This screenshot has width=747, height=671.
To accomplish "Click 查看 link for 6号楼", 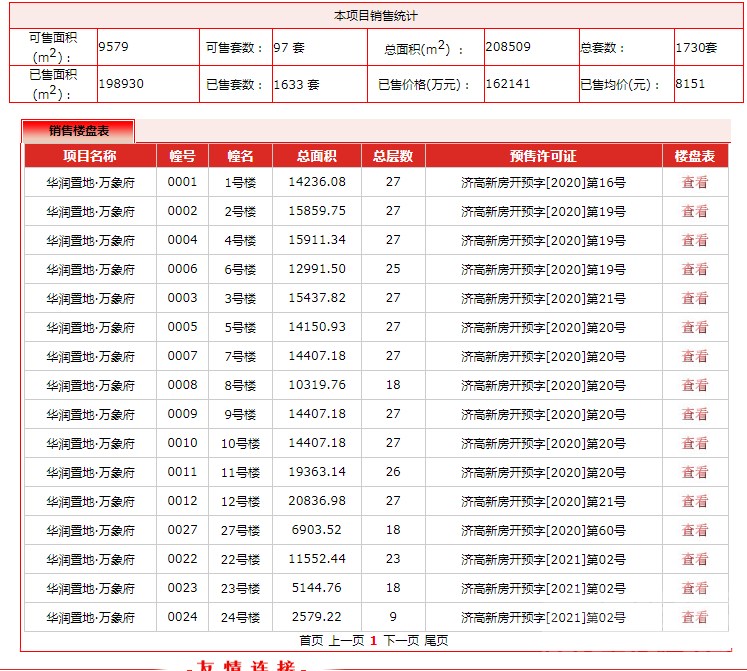I will tap(695, 270).
